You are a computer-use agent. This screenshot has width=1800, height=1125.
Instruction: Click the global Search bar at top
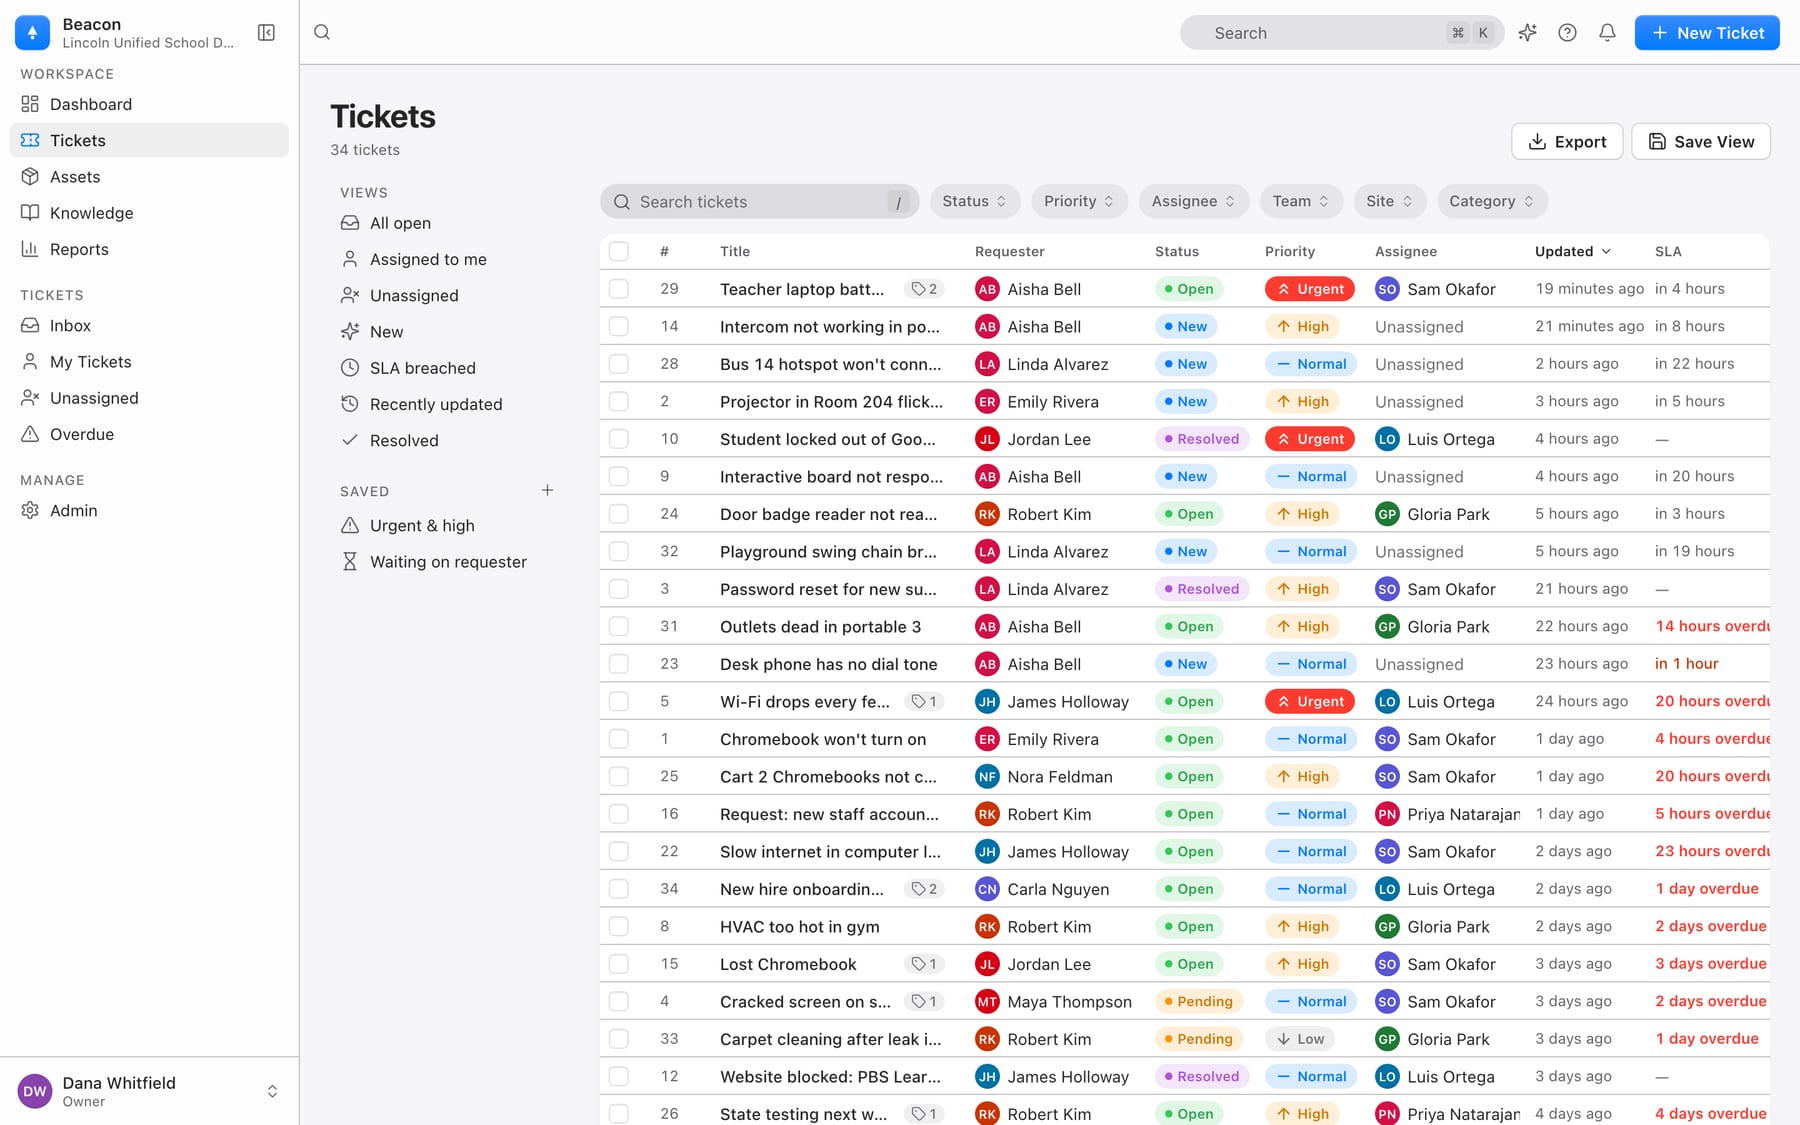point(1342,33)
